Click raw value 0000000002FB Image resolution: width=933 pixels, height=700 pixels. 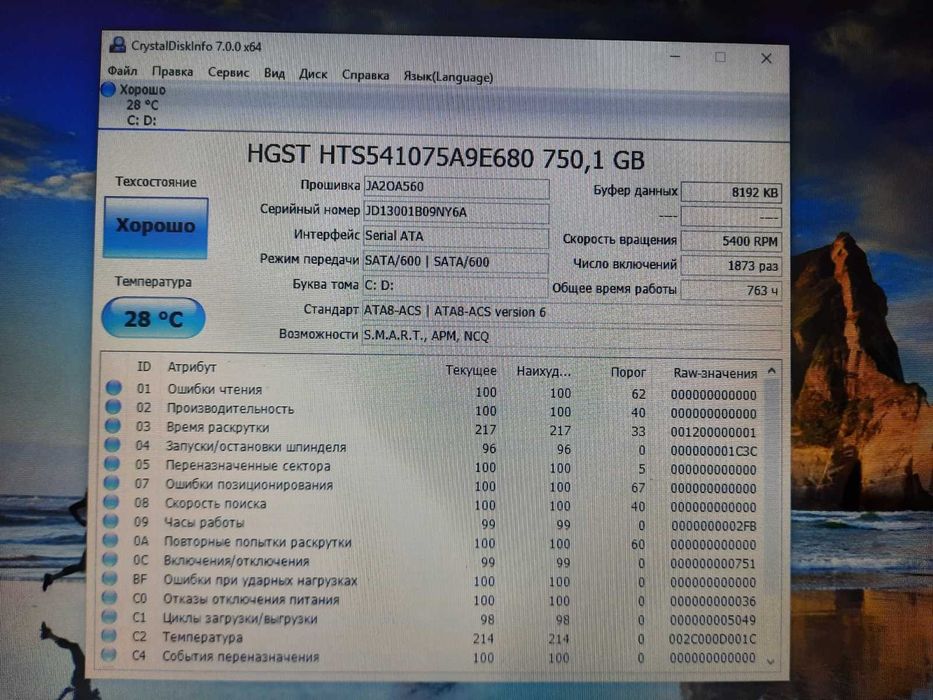(713, 526)
